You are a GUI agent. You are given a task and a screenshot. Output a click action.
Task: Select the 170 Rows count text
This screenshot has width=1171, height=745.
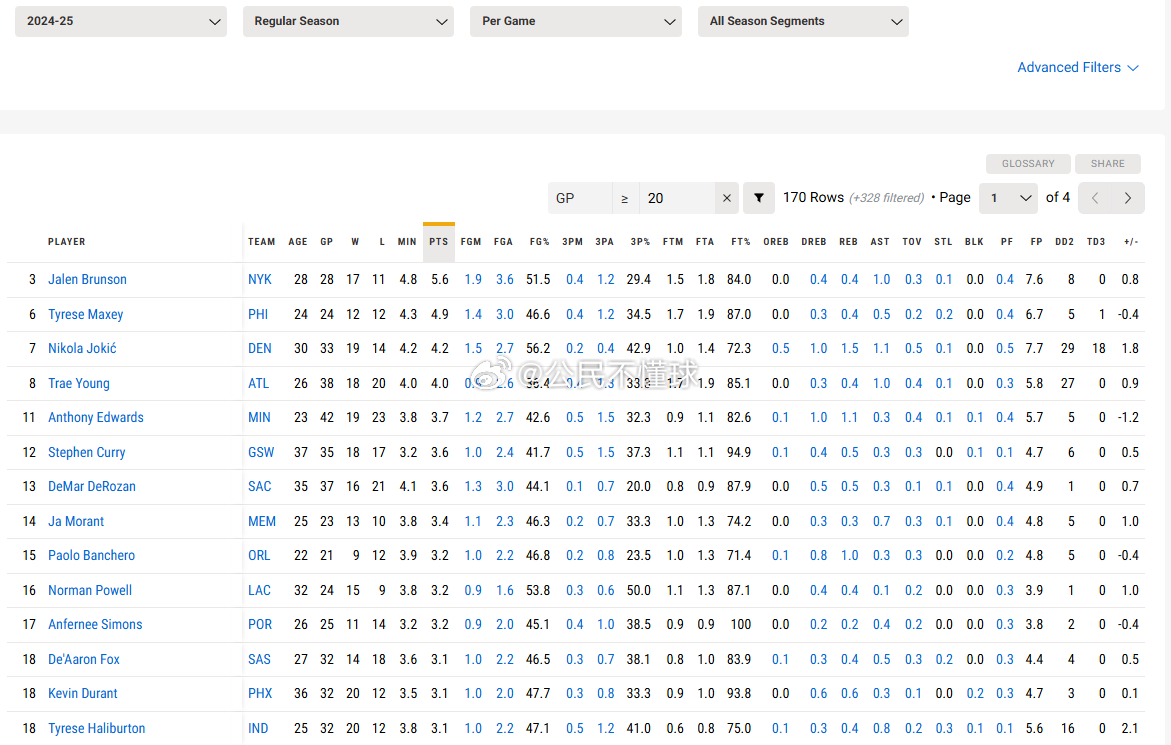click(813, 198)
